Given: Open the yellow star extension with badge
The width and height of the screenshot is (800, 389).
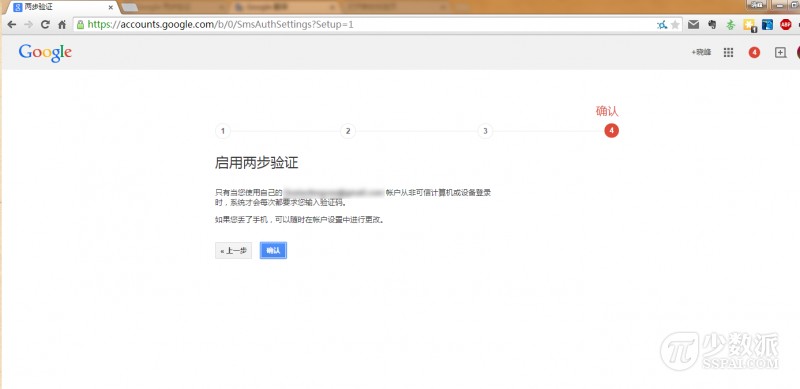Looking at the screenshot, I should point(749,25).
